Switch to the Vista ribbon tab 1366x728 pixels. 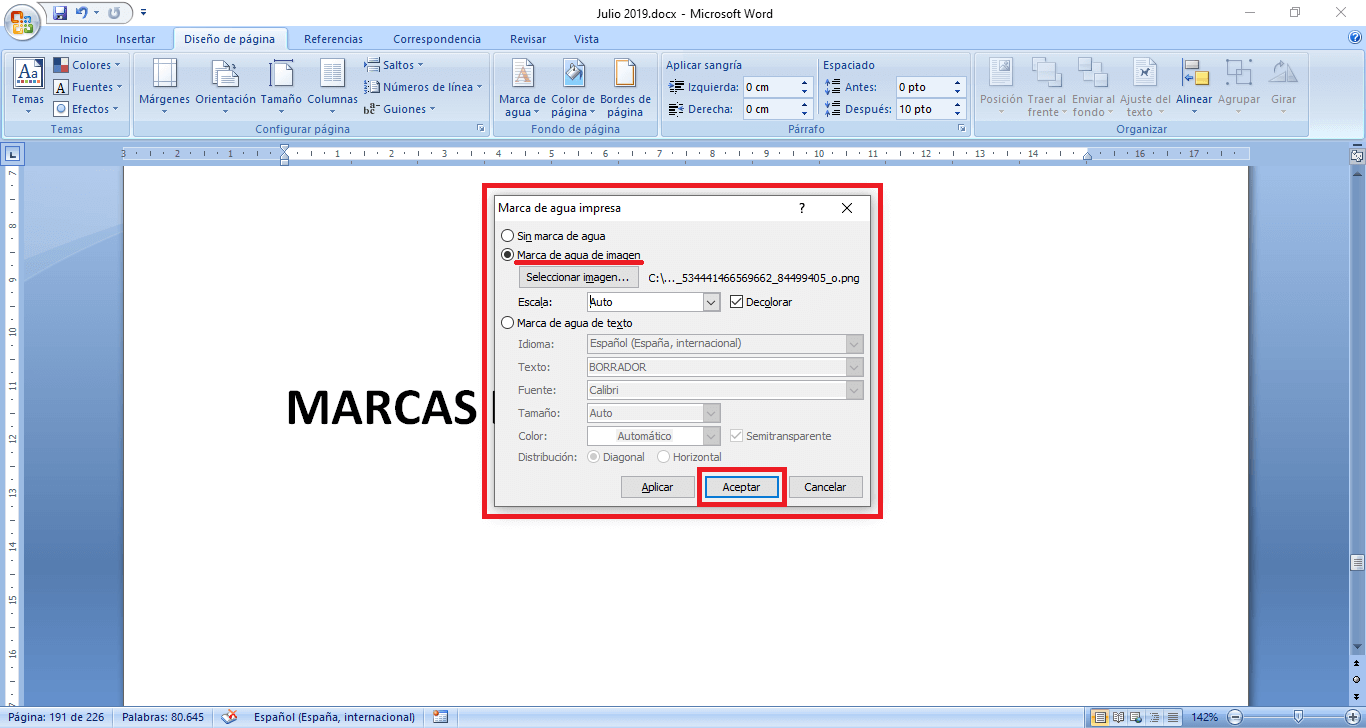click(x=587, y=39)
